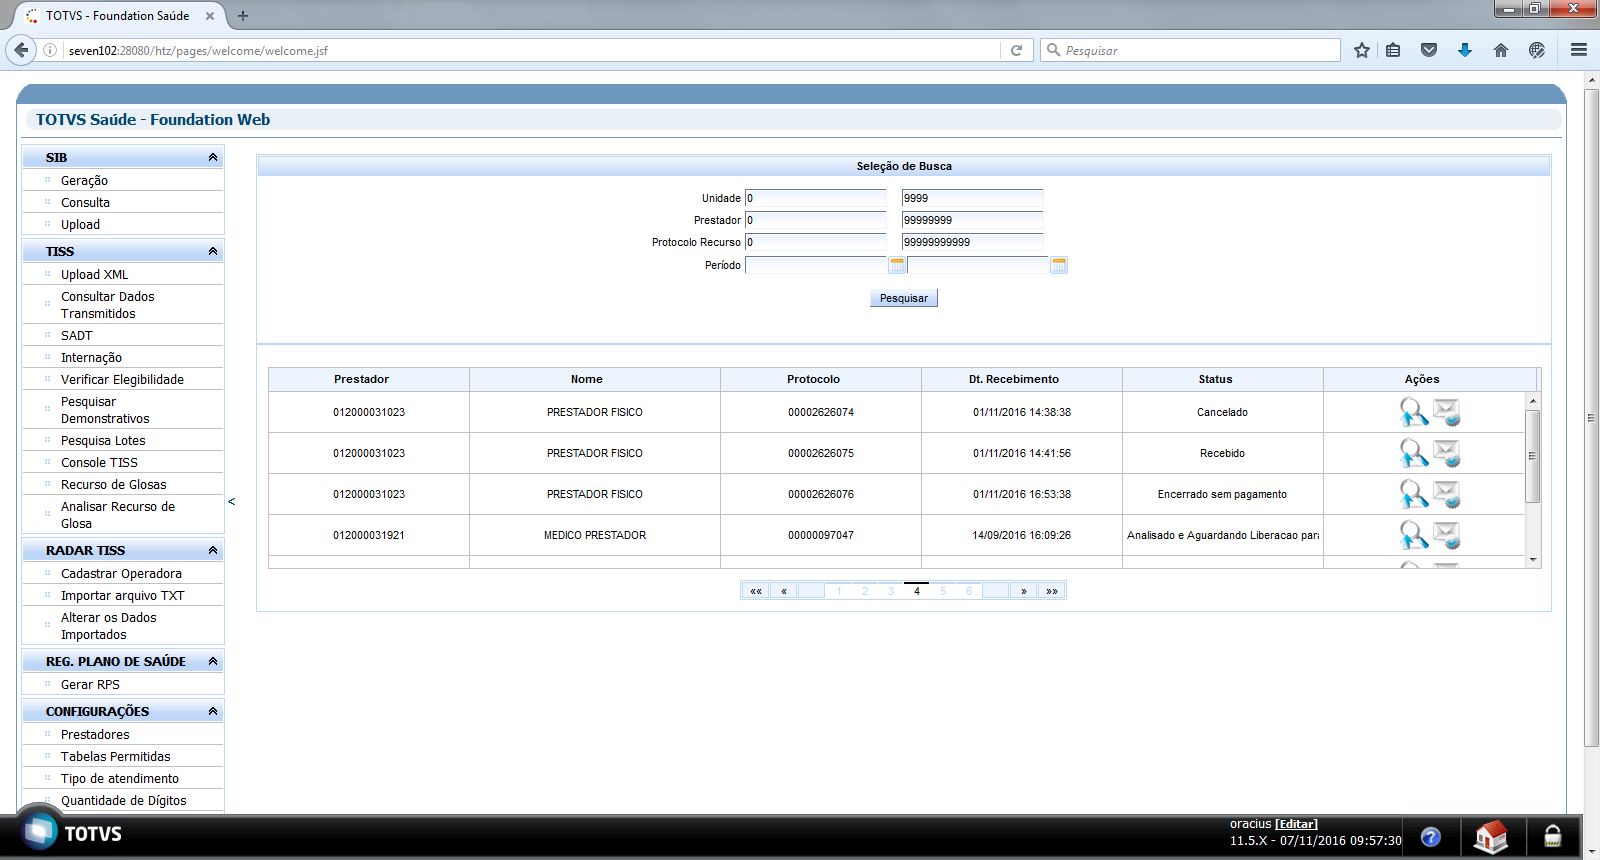Viewport: 1600px width, 860px height.
Task: Open envelope icon for protocol 00002626074
Action: [1447, 412]
